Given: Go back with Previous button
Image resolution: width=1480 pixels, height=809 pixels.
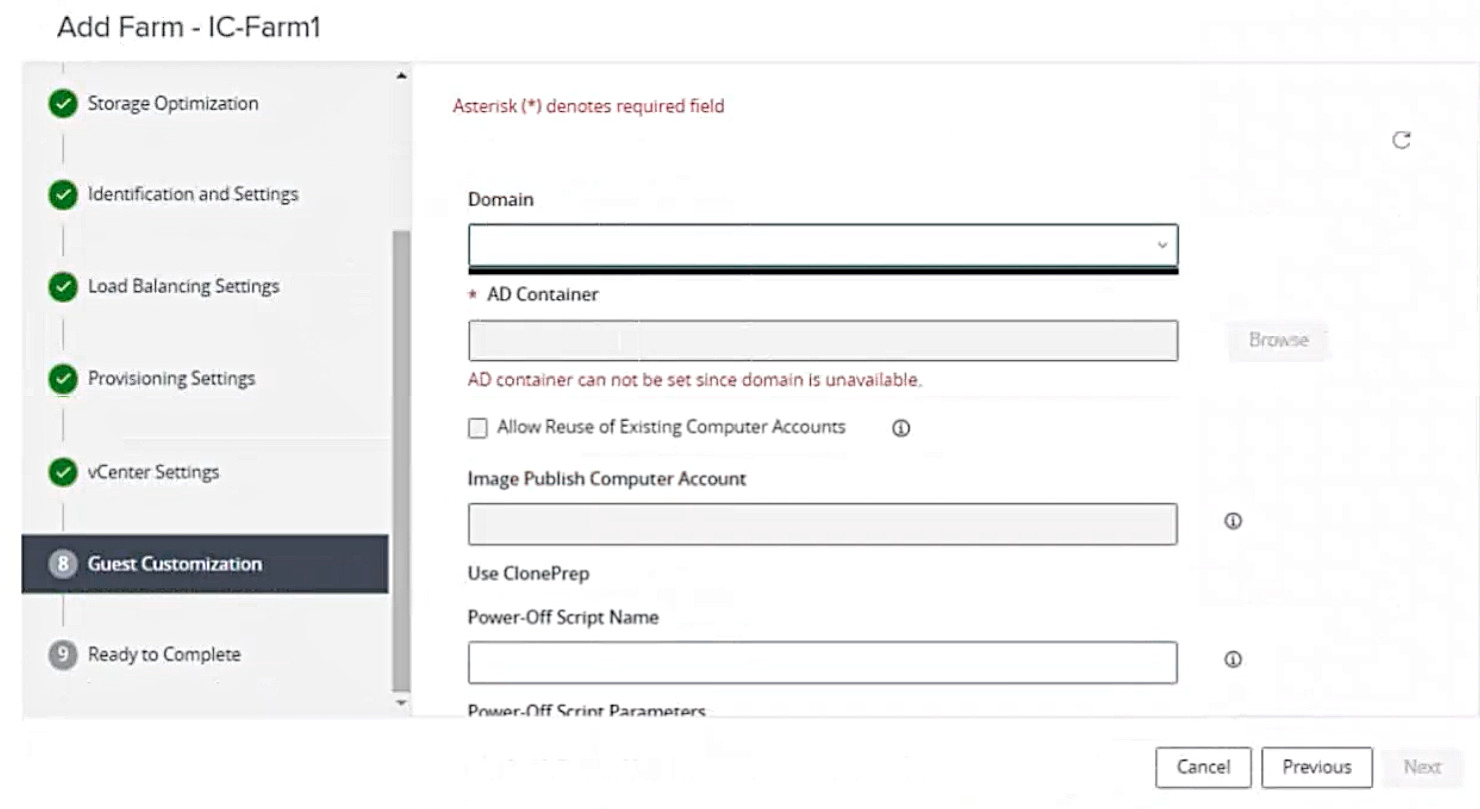Looking at the screenshot, I should pos(1316,767).
